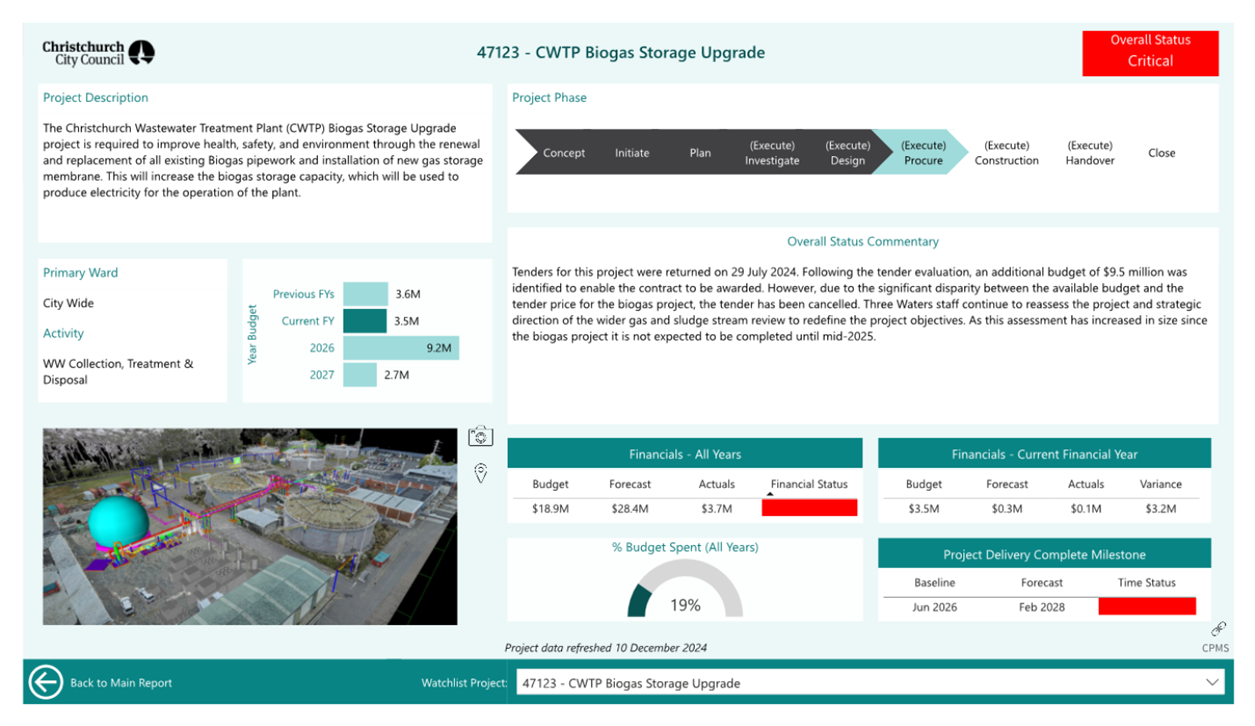The width and height of the screenshot is (1255, 726).
Task: Select the Plan phase step
Action: point(700,153)
